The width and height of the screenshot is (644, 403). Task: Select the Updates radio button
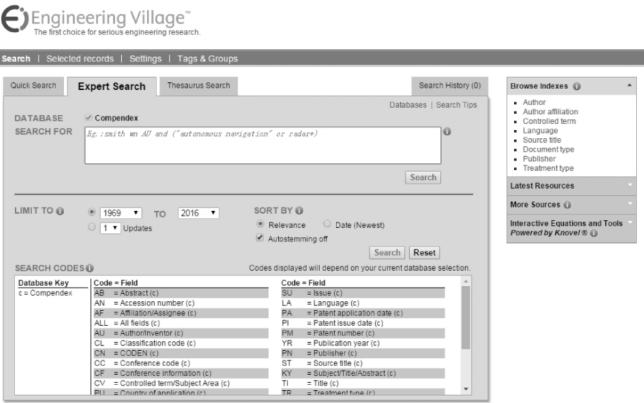[92, 227]
